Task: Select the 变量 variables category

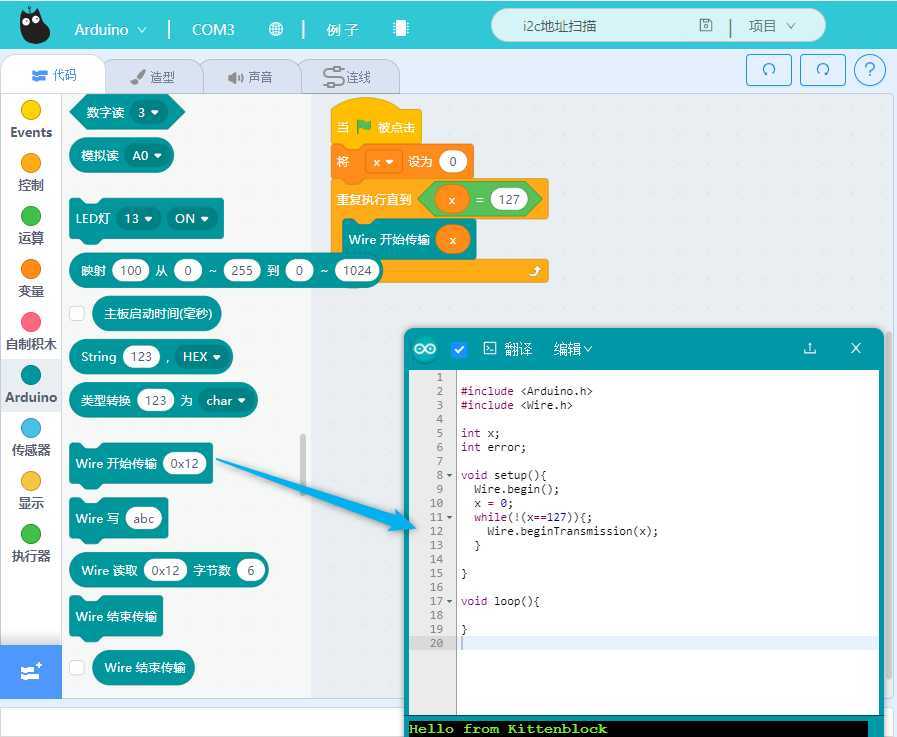Action: pyautogui.click(x=31, y=278)
